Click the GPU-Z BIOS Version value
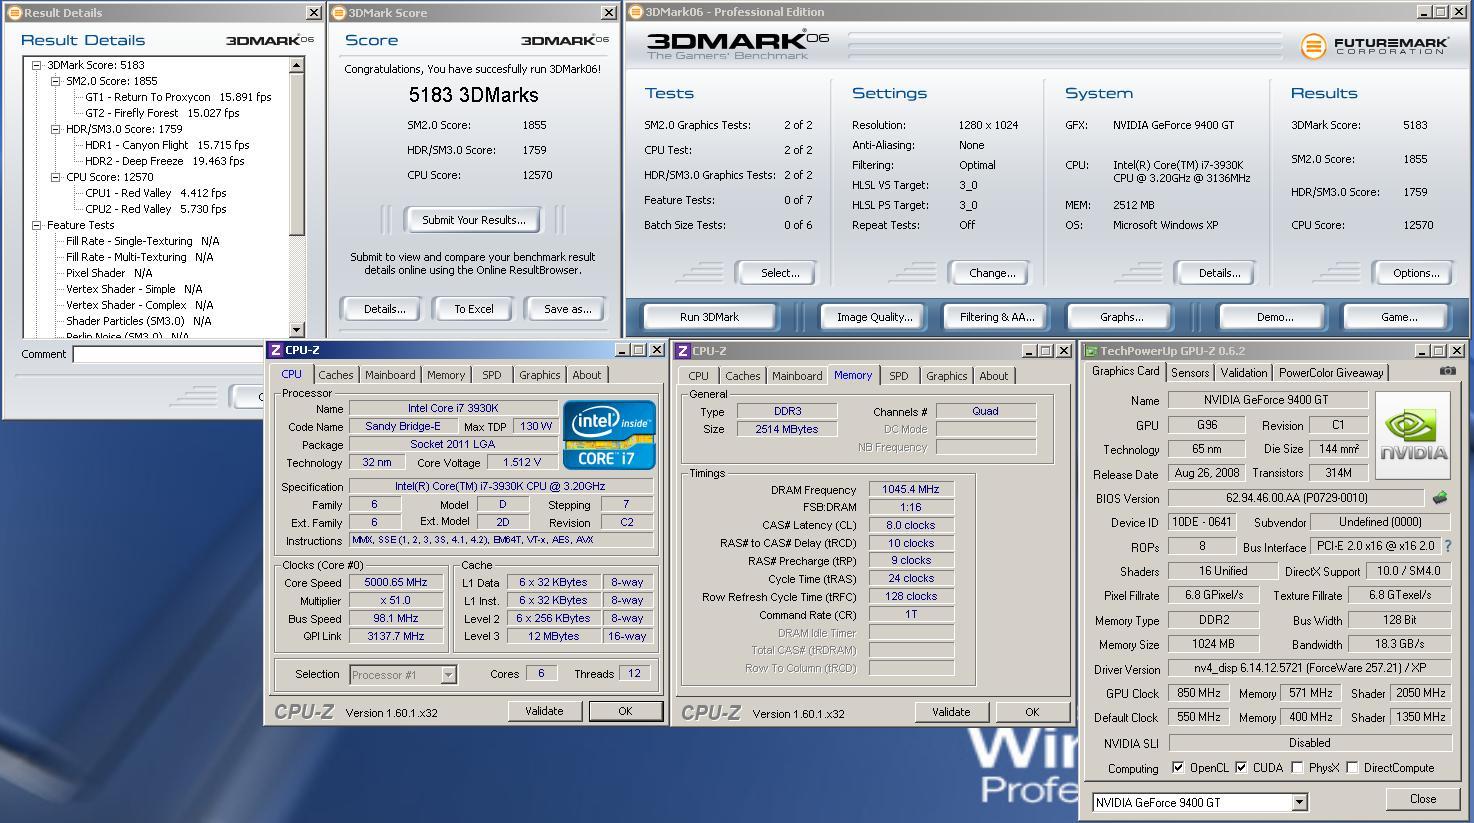The height and width of the screenshot is (823, 1474). [x=1295, y=497]
